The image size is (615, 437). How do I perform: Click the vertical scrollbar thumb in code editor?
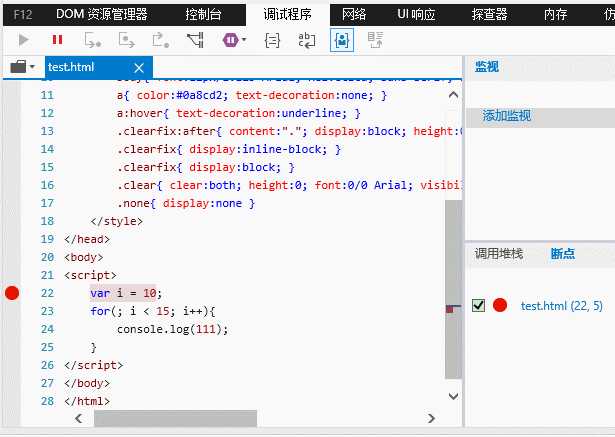(x=453, y=290)
